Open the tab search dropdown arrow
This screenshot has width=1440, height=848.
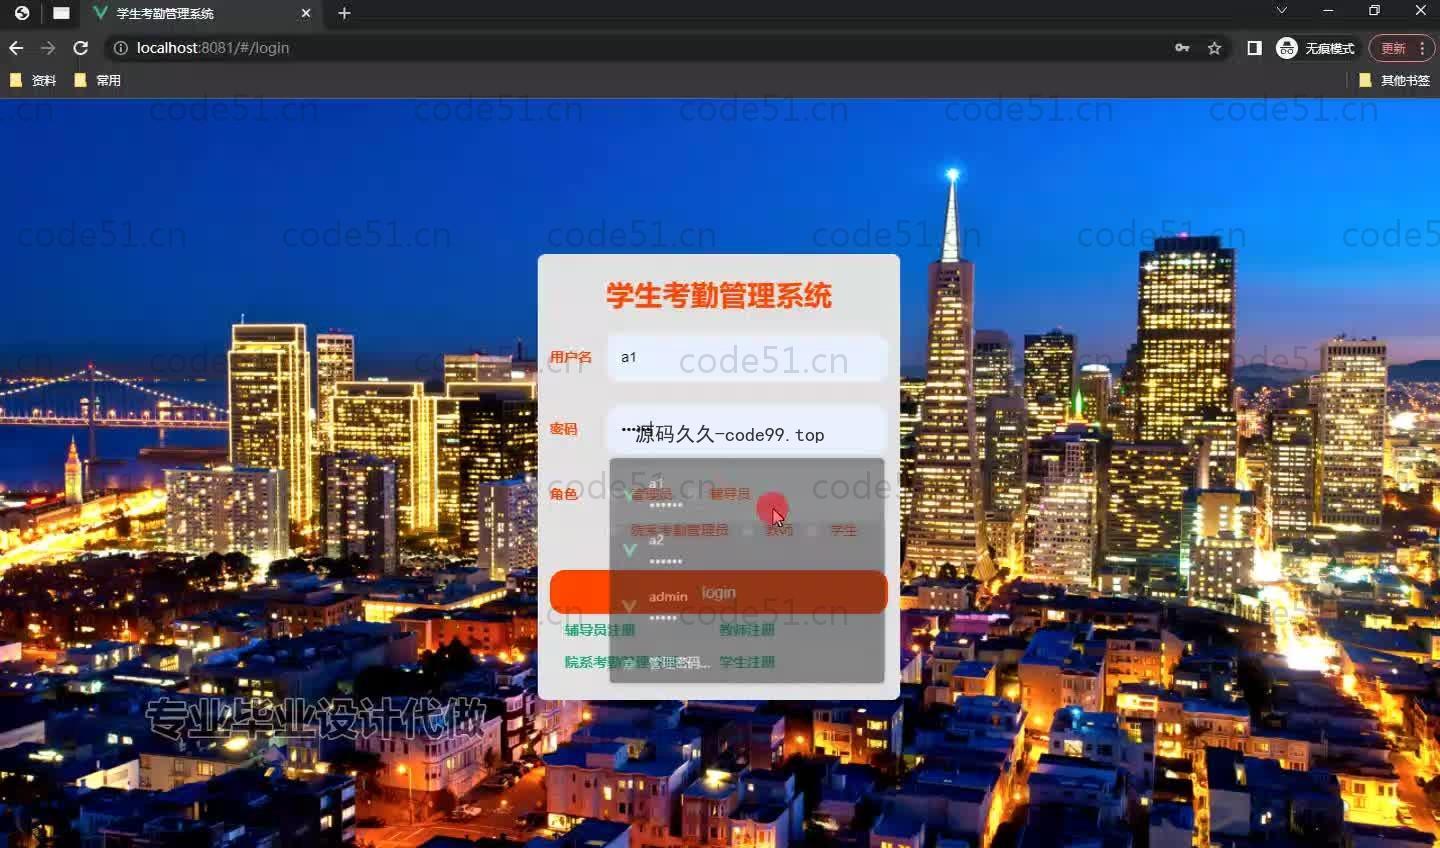pyautogui.click(x=1281, y=11)
